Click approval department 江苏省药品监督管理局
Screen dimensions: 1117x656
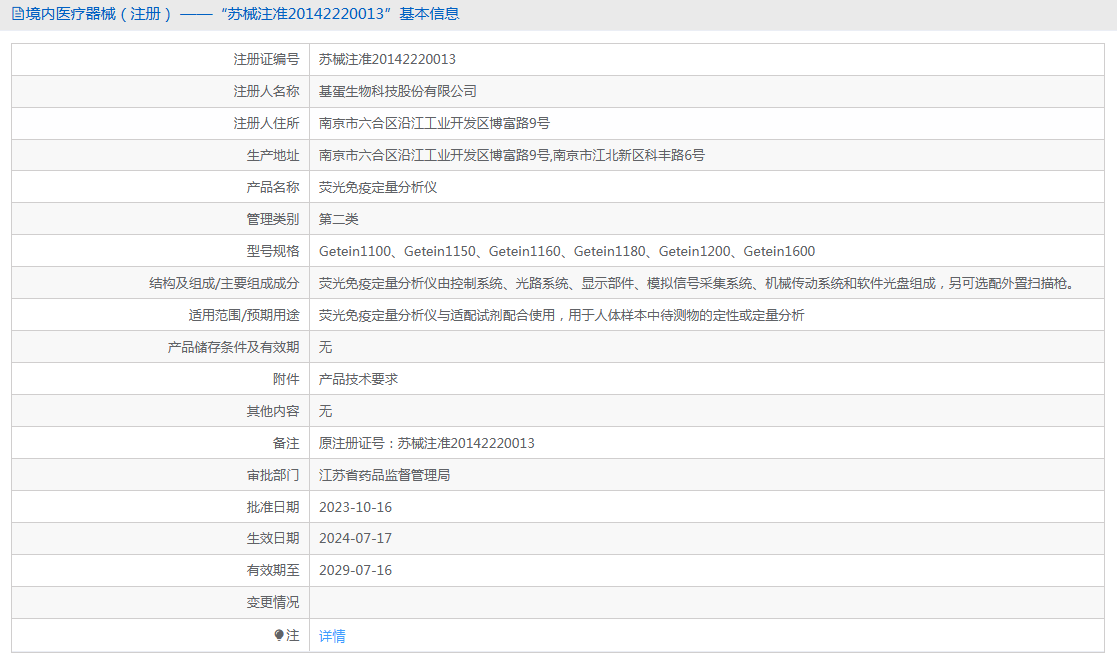384,476
